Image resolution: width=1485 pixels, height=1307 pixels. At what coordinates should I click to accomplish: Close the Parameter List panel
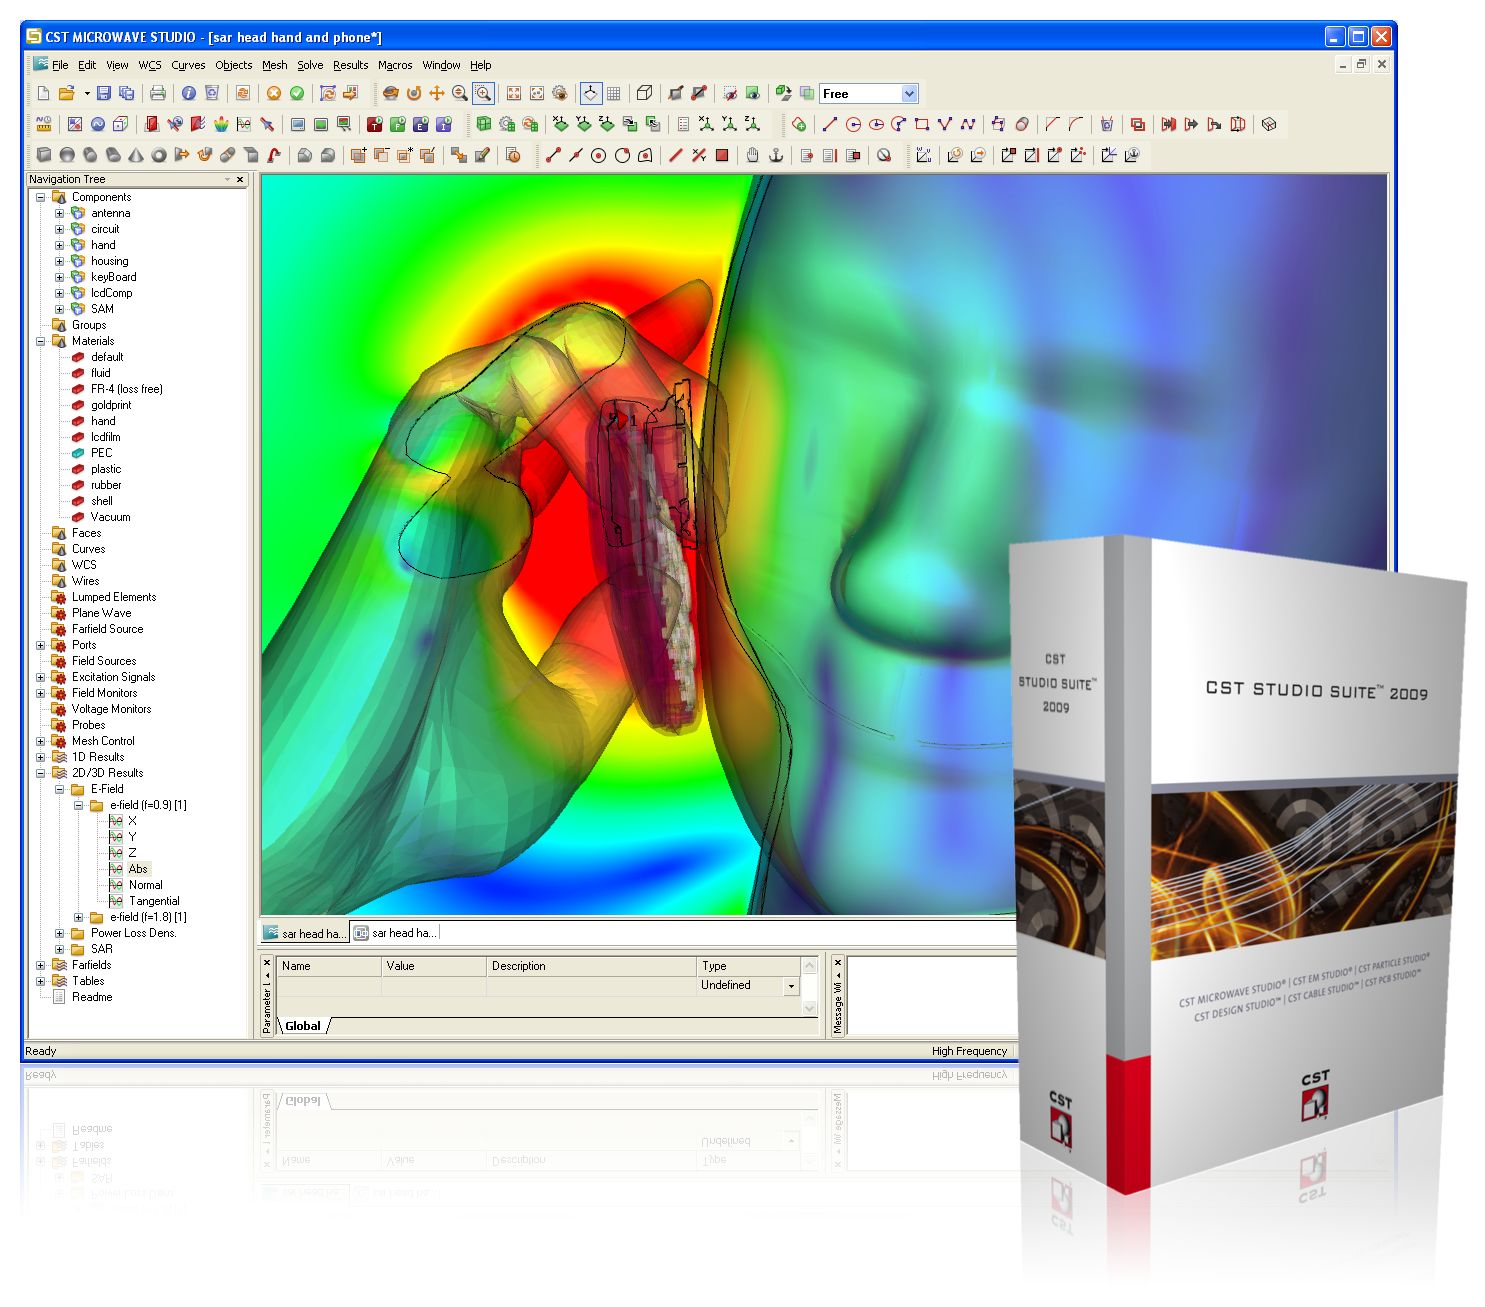[x=267, y=962]
